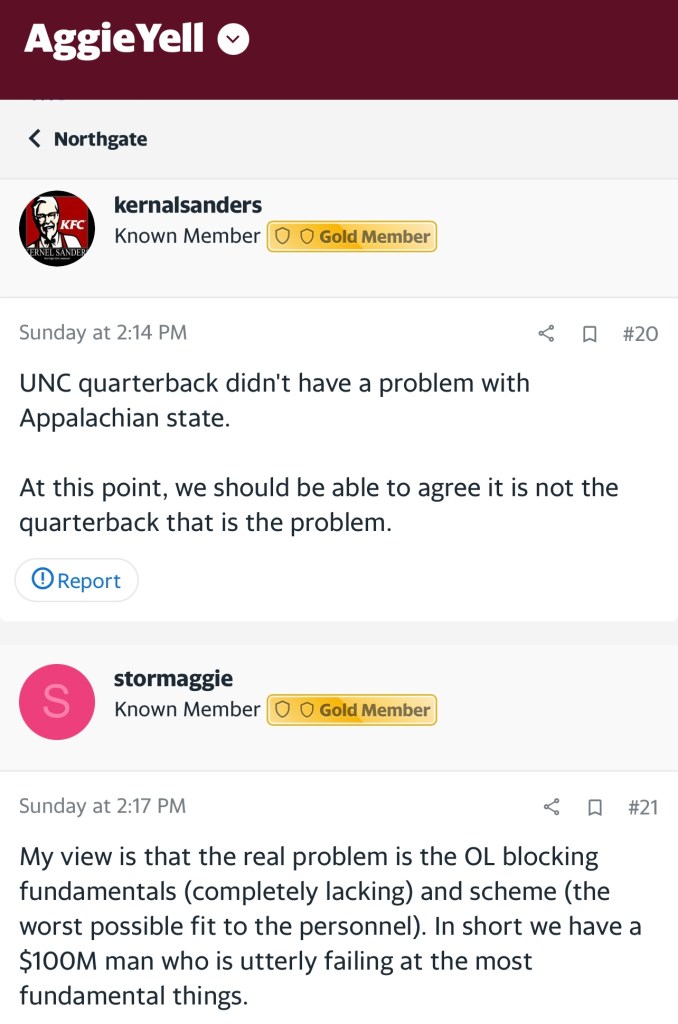
Task: Open stormaggie pink S avatar
Action: coord(57,701)
